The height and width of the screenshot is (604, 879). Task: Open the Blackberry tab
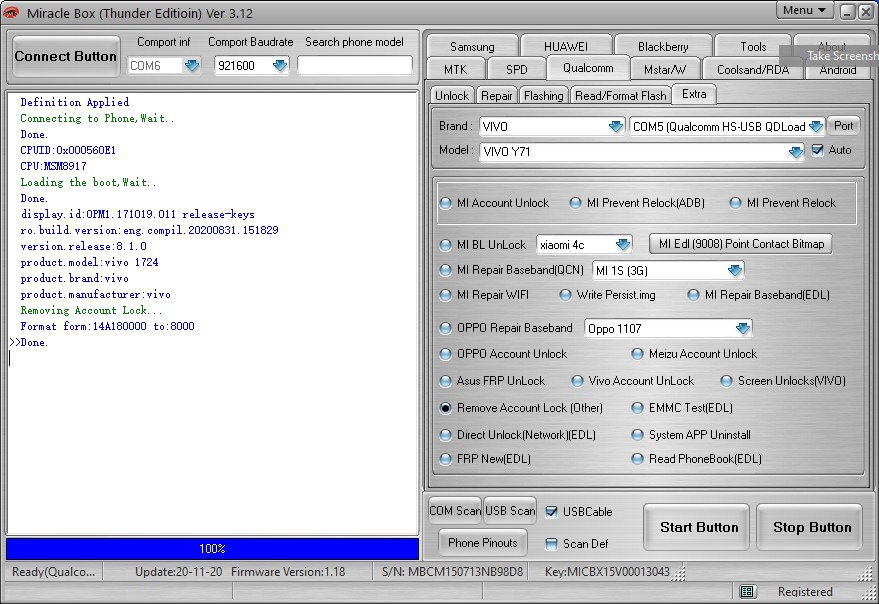[663, 46]
